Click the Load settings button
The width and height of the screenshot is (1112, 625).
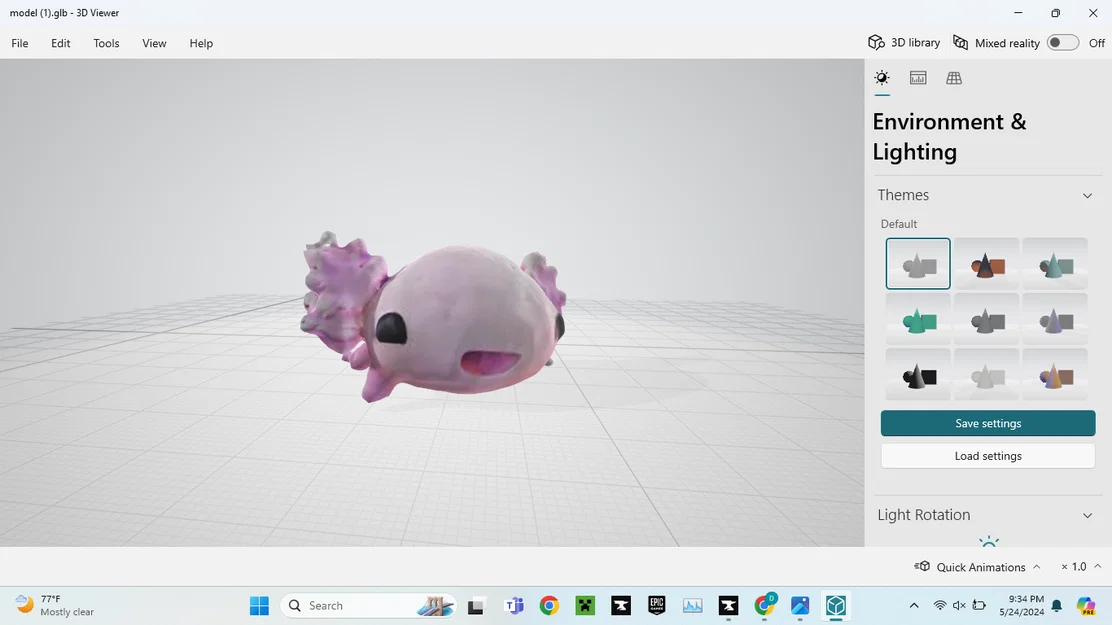pos(988,456)
